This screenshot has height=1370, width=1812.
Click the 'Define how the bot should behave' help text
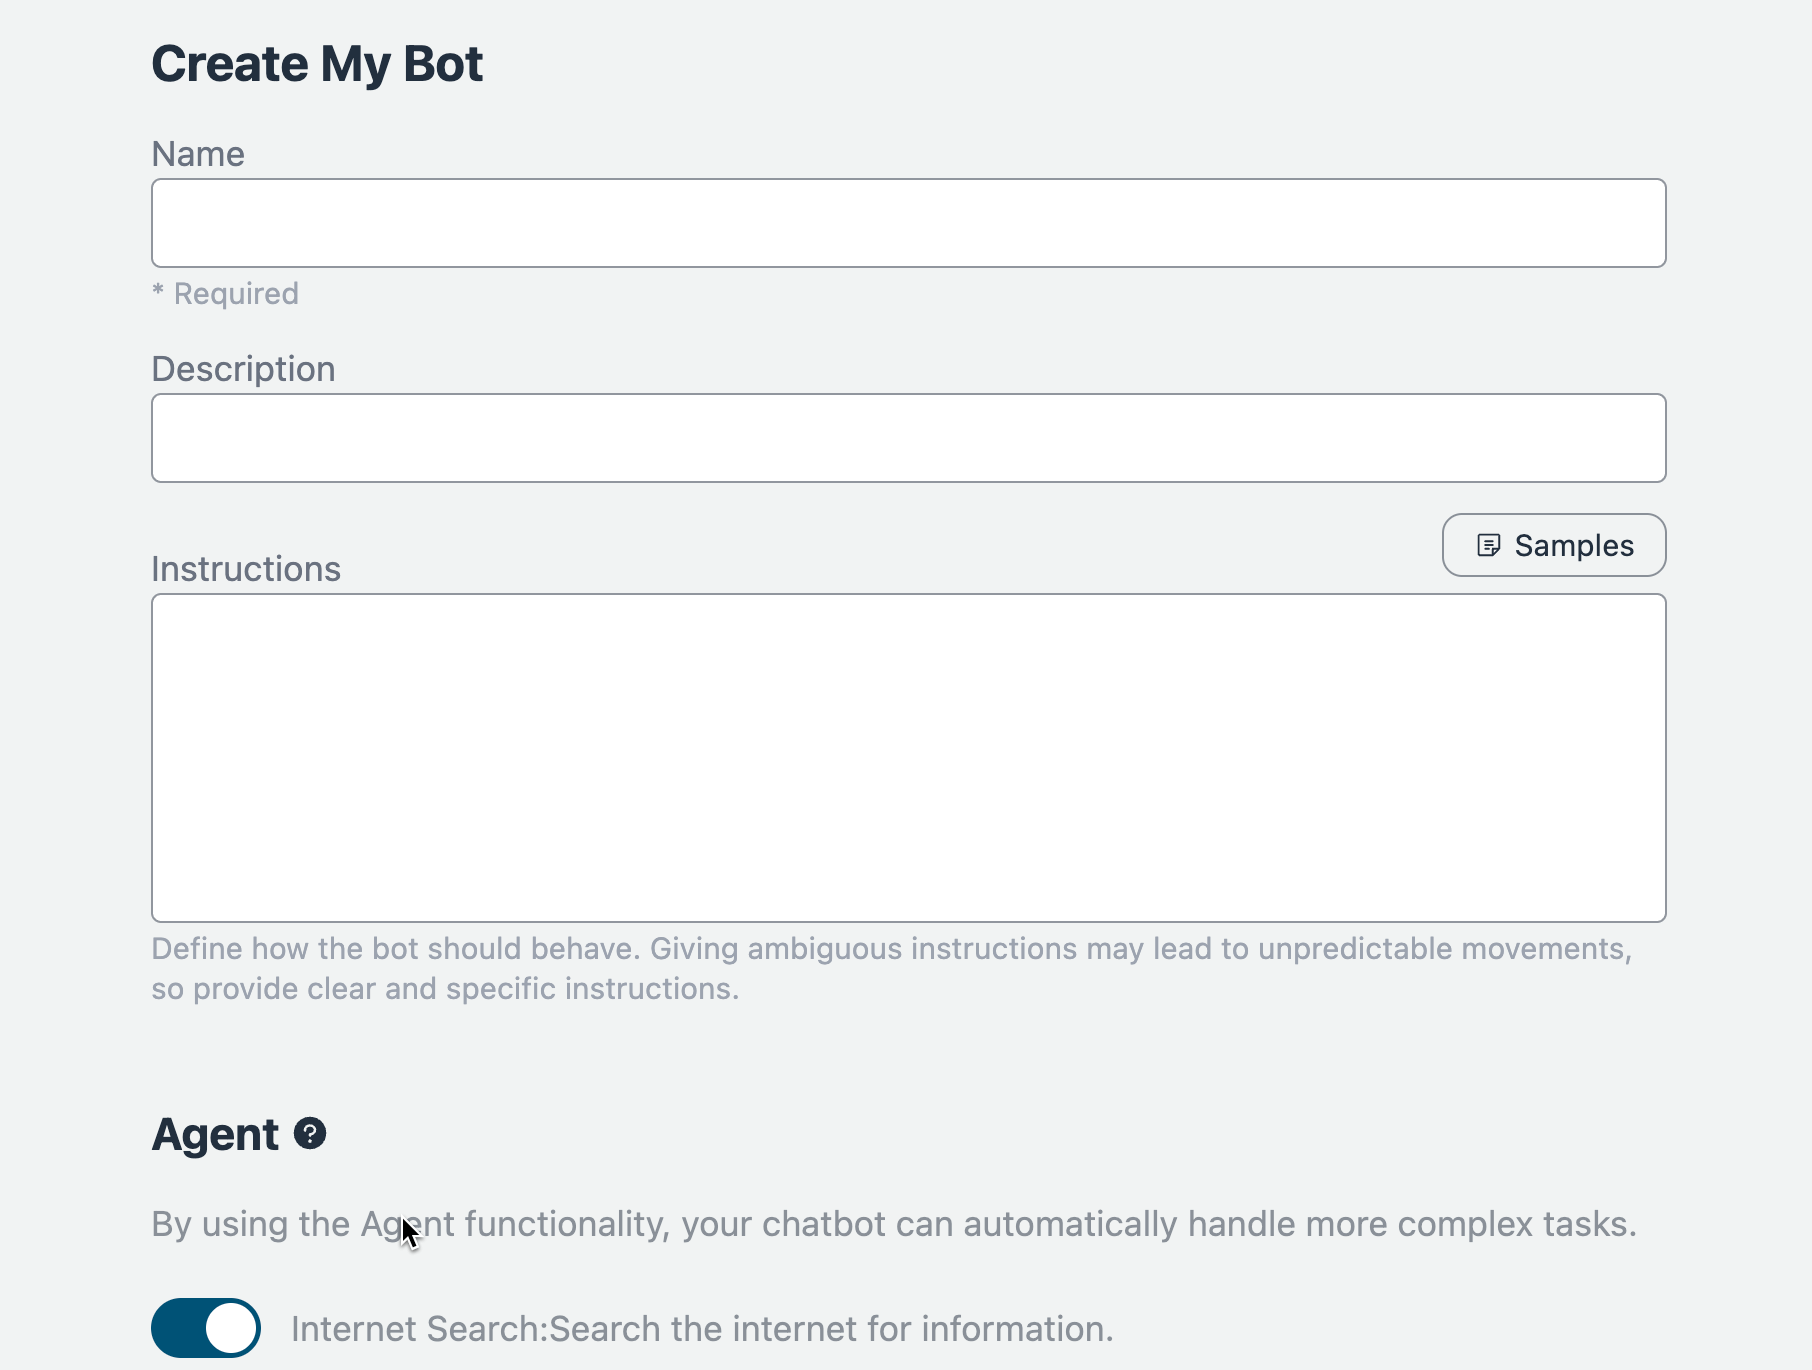890,949
